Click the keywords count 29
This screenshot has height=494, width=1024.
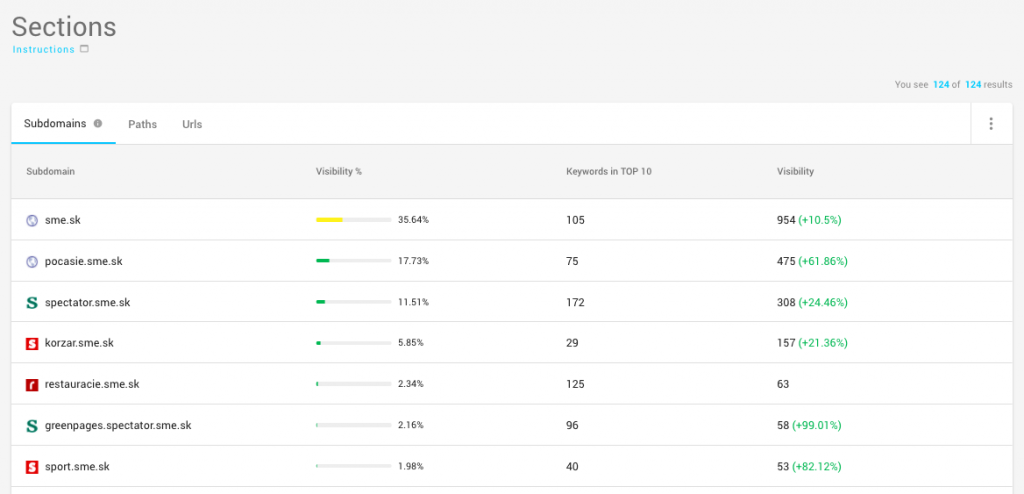point(572,343)
